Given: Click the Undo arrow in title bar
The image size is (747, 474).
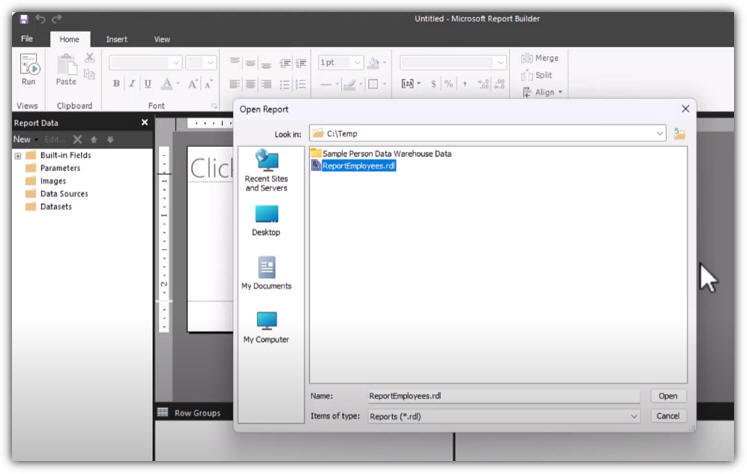Looking at the screenshot, I should (40, 19).
